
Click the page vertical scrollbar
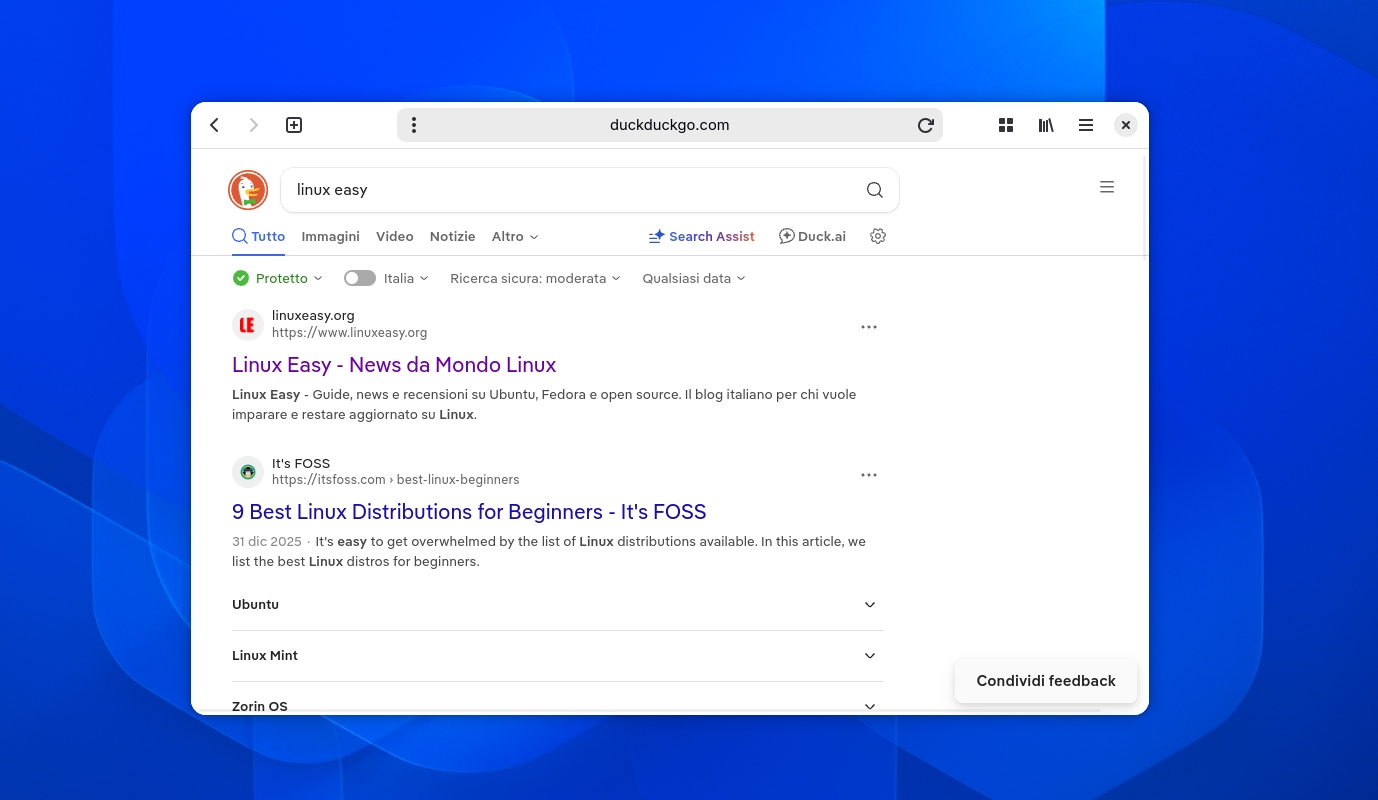1145,210
